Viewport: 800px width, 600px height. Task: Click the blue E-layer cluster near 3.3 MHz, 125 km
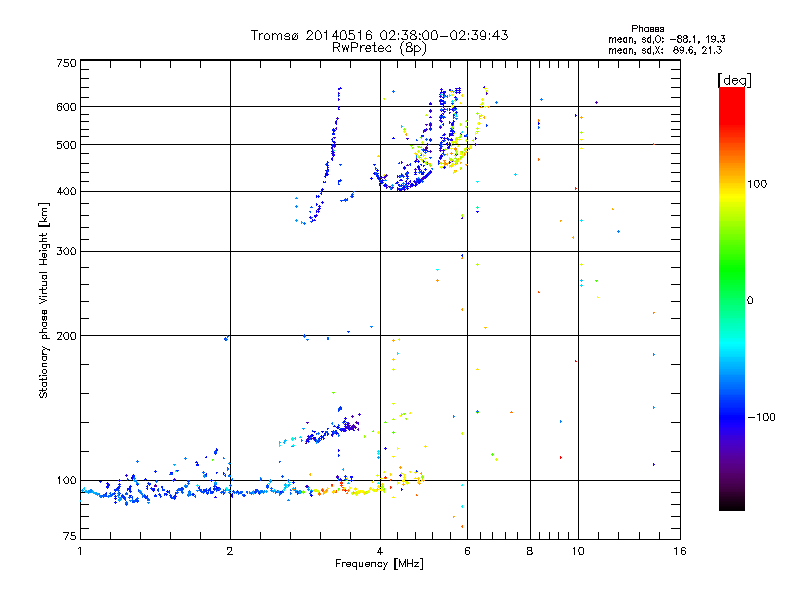click(332, 431)
